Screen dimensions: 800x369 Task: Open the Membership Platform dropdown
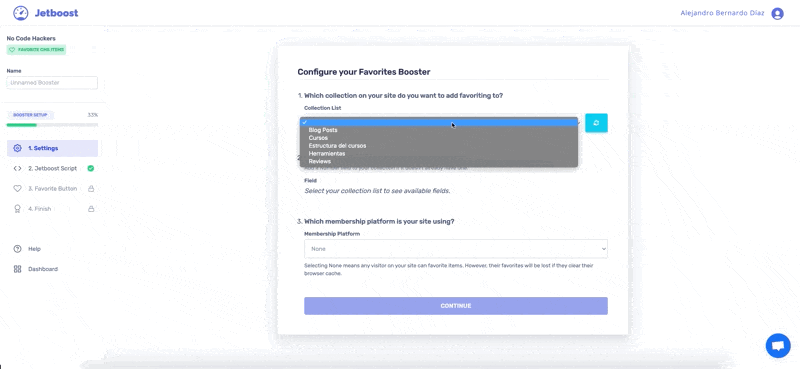(x=456, y=249)
